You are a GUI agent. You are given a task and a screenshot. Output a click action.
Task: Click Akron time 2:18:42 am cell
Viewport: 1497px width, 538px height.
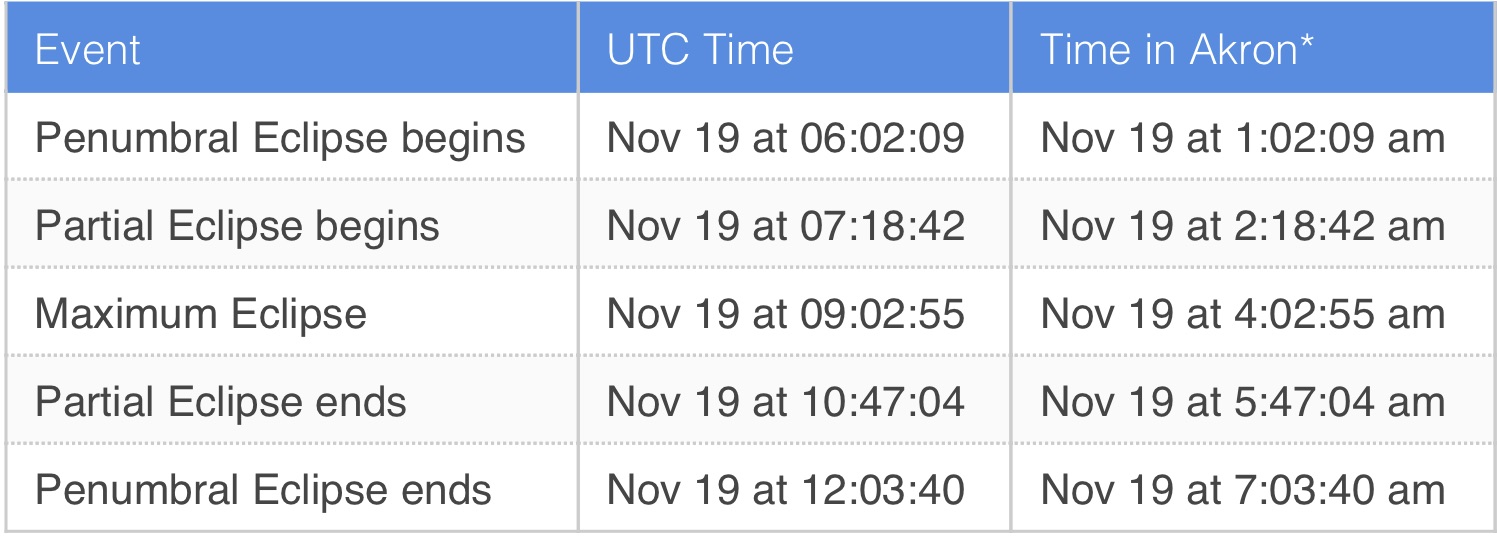point(1242,226)
